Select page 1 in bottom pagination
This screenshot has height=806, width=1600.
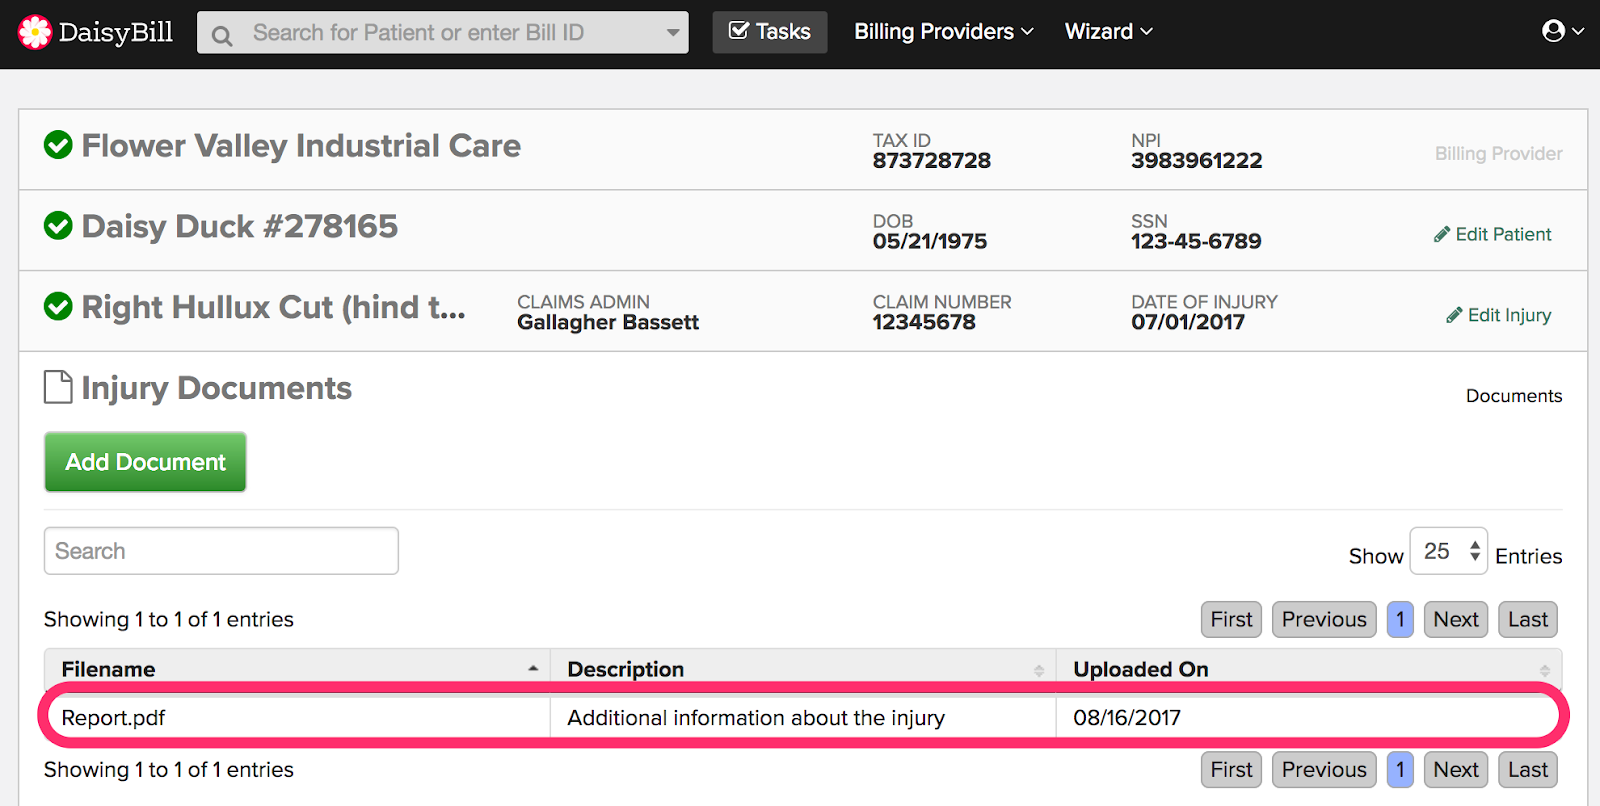[1400, 769]
